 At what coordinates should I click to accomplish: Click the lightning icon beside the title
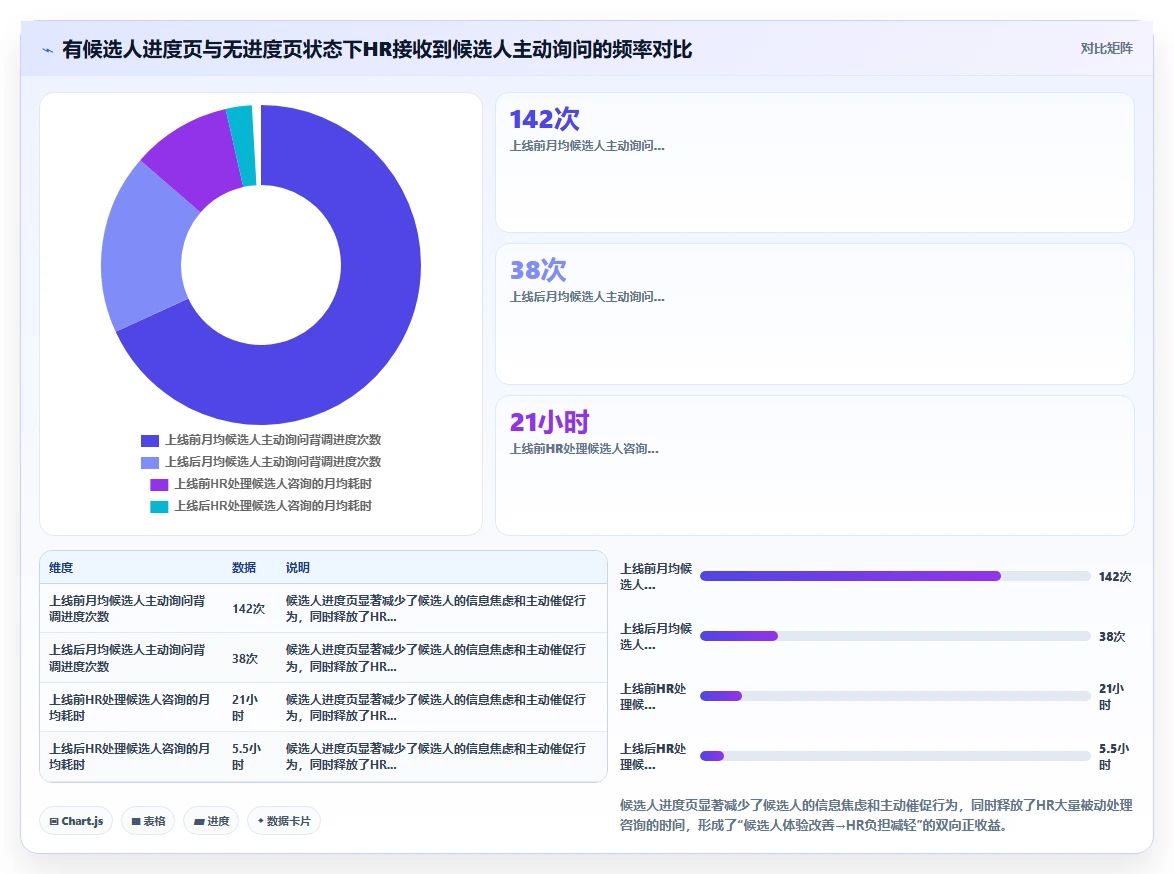(48, 50)
